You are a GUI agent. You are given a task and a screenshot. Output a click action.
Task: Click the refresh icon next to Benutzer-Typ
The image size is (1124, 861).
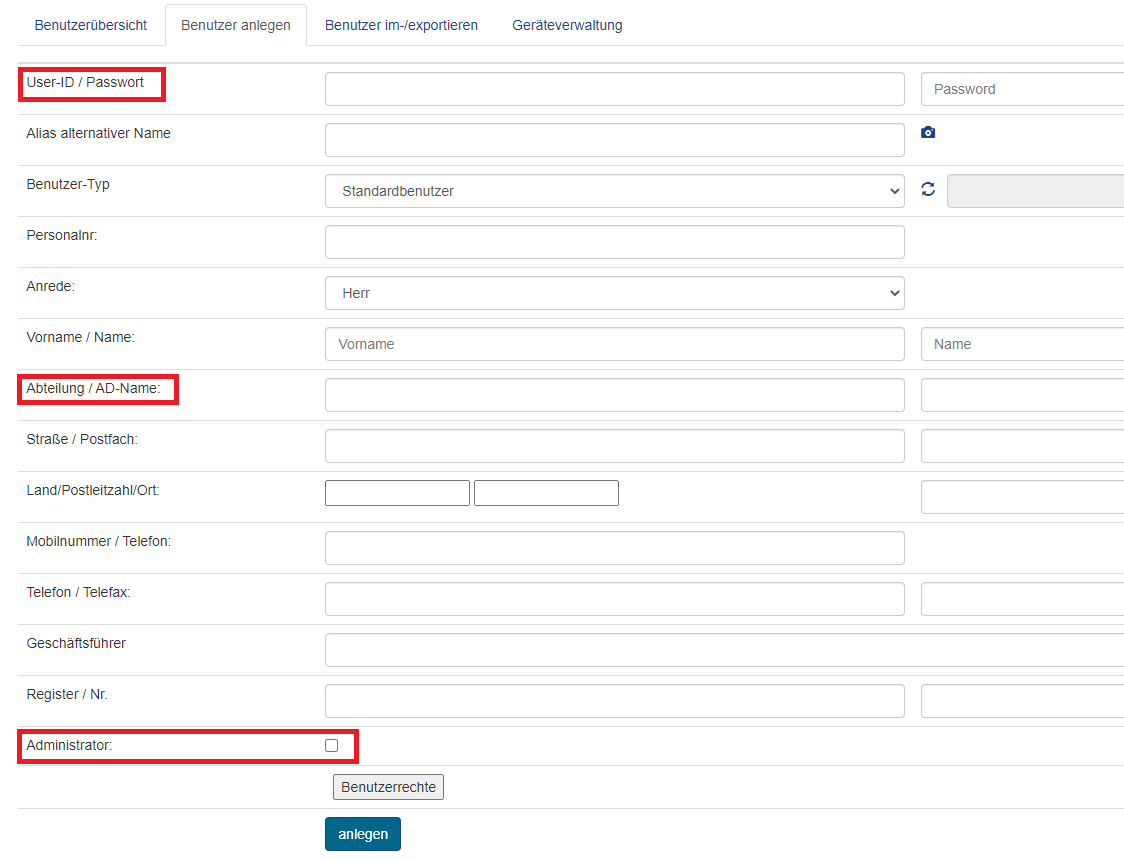point(928,190)
